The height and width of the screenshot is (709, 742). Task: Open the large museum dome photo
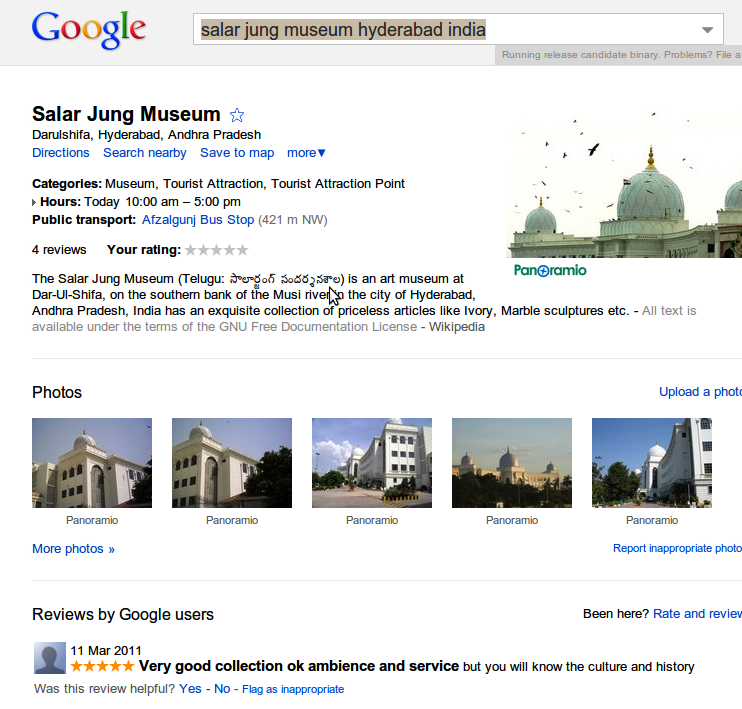624,185
